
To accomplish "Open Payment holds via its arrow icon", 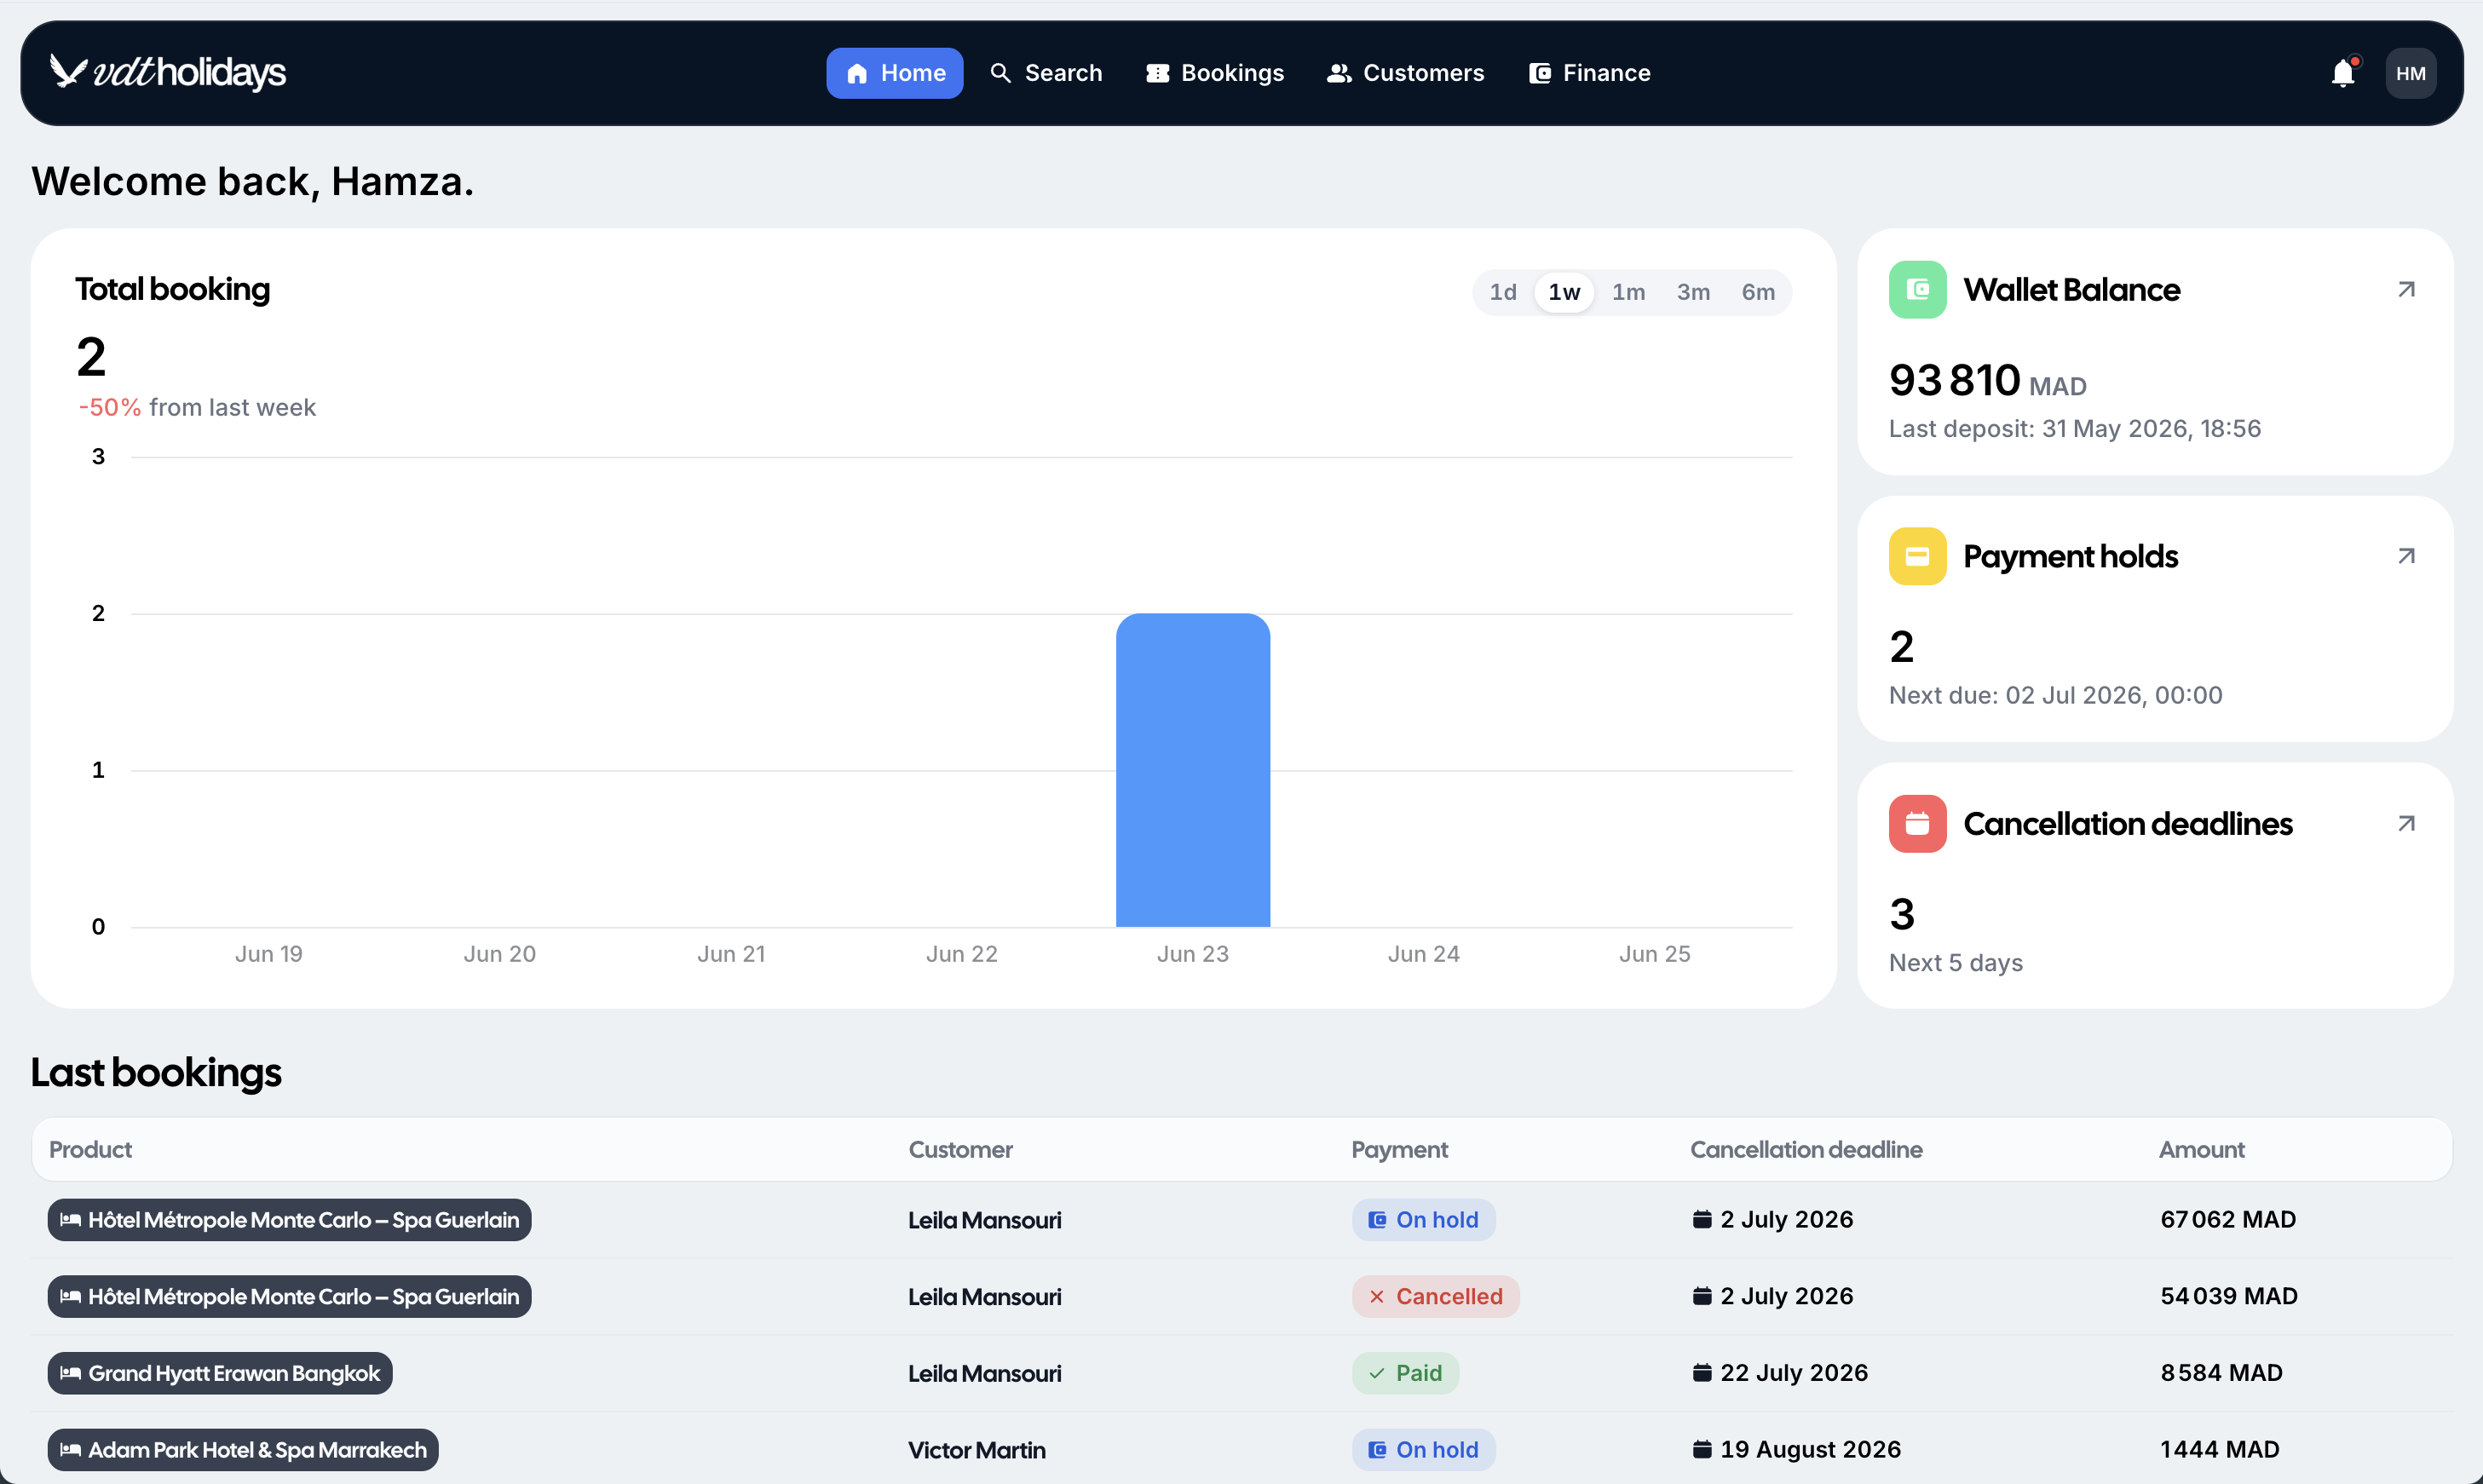I will tap(2406, 556).
